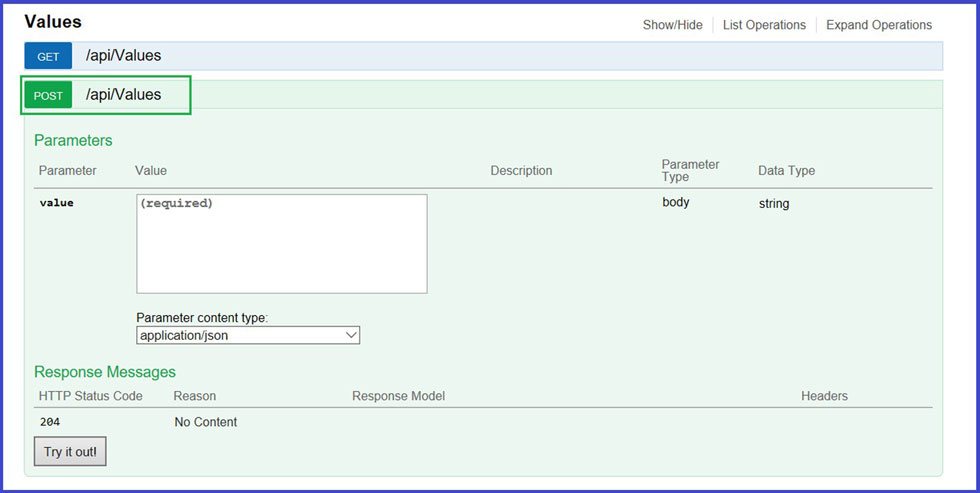The width and height of the screenshot is (980, 493).
Task: Click the body parameter type text
Action: tap(675, 202)
